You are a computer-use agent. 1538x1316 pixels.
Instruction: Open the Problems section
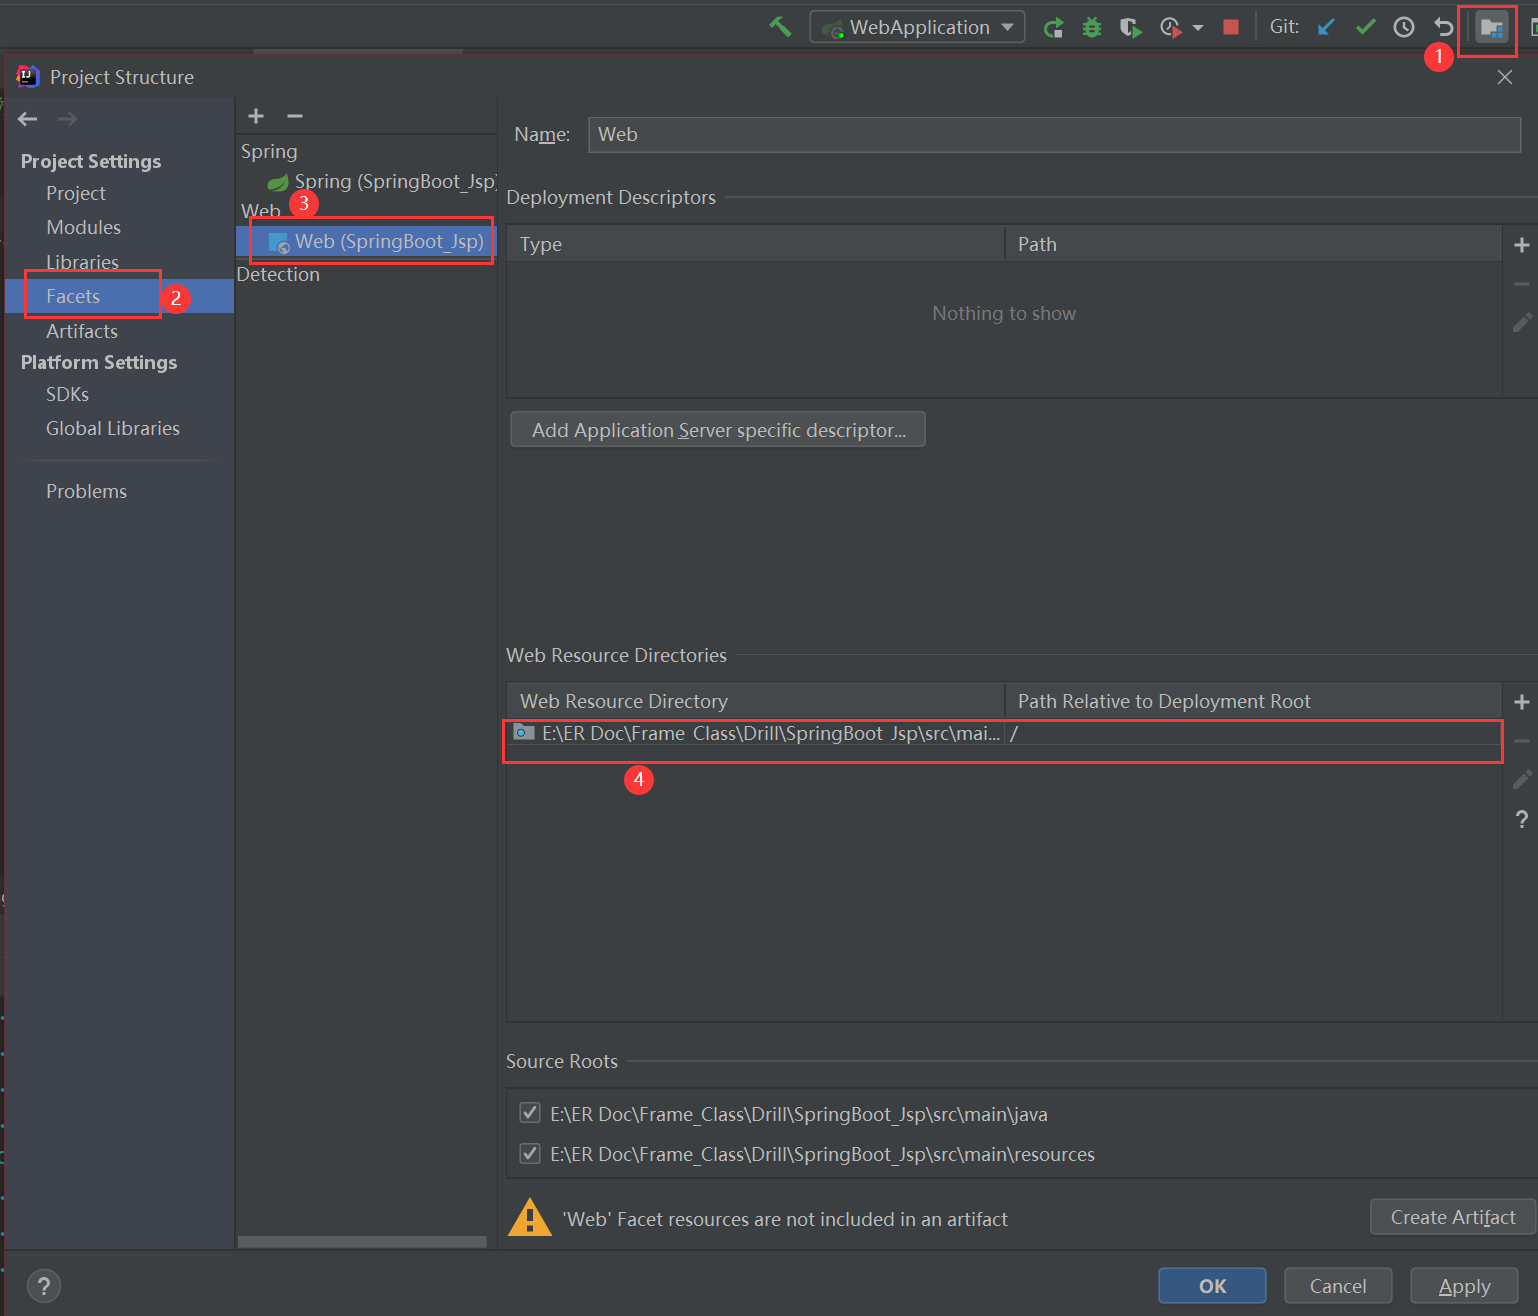coord(86,491)
